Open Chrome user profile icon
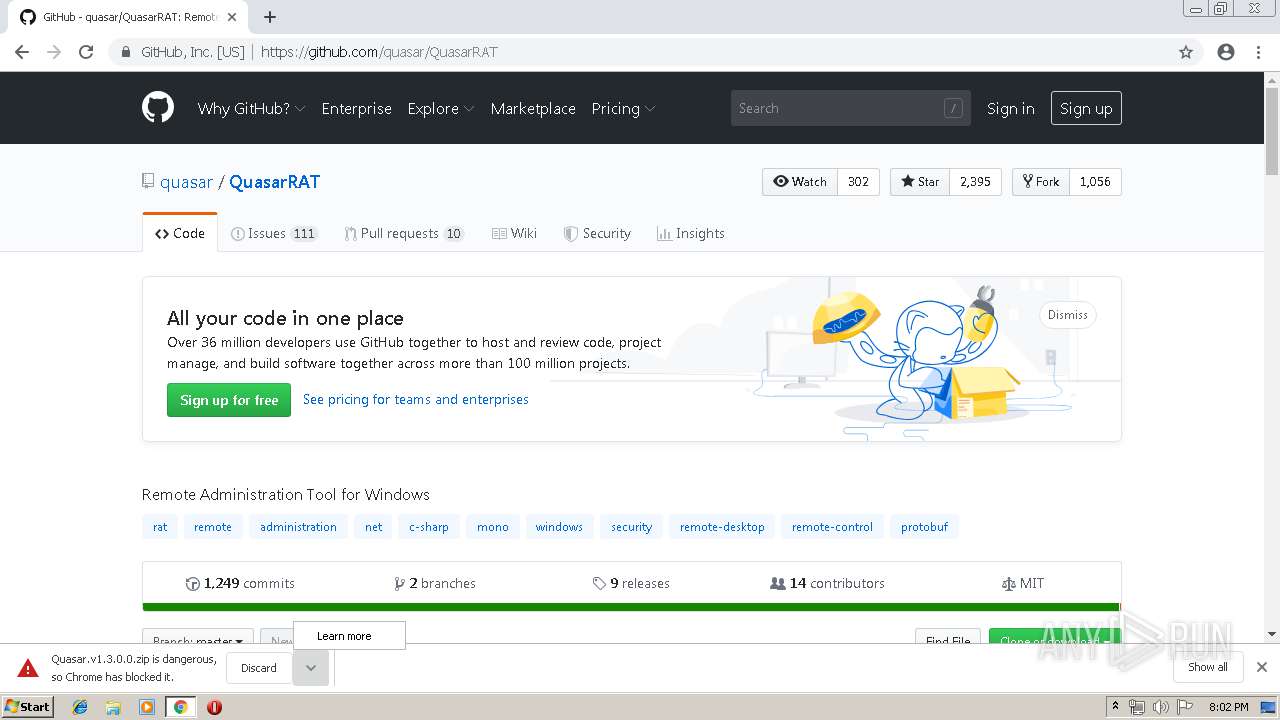This screenshot has height=720, width=1280. click(1226, 52)
